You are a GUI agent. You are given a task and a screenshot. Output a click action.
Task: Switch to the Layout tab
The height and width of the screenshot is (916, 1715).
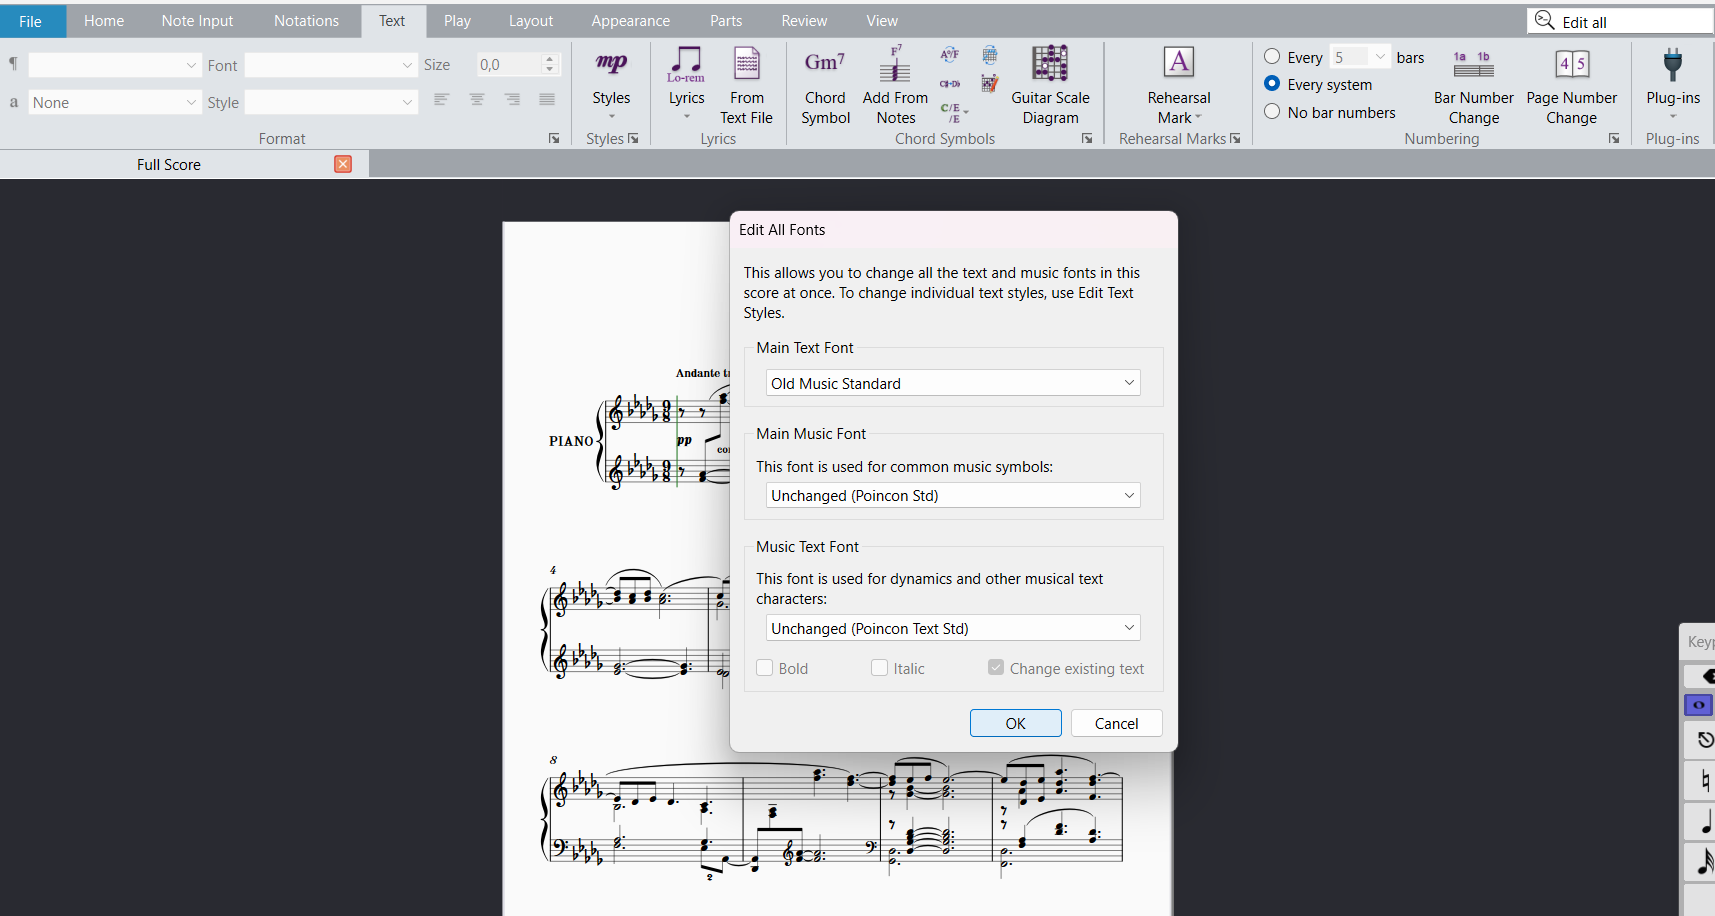click(x=530, y=21)
